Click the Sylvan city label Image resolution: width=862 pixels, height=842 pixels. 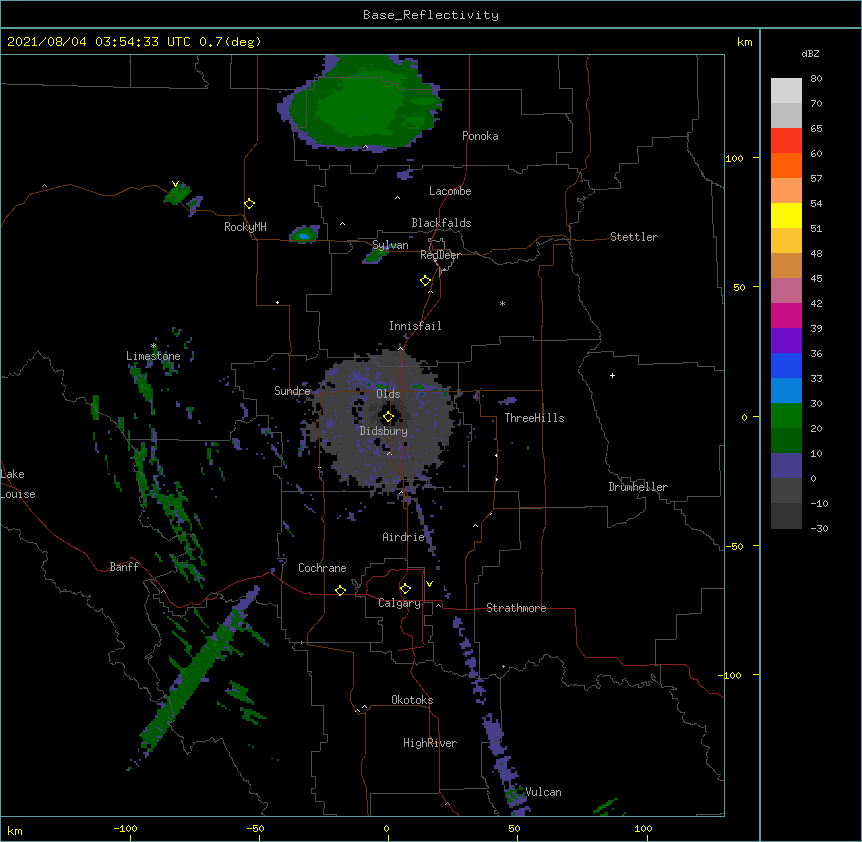pos(390,245)
